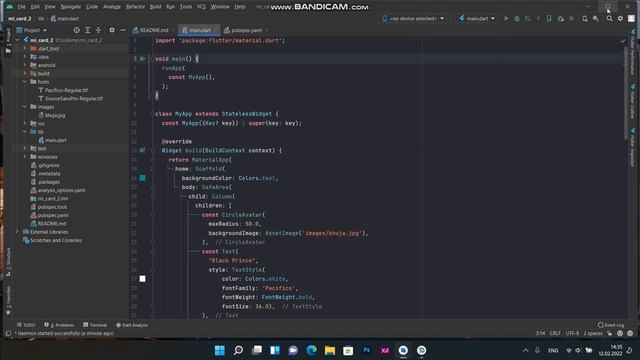Click the inspection status checkmark in the editor
This screenshot has width=640, height=360.
coord(623,41)
